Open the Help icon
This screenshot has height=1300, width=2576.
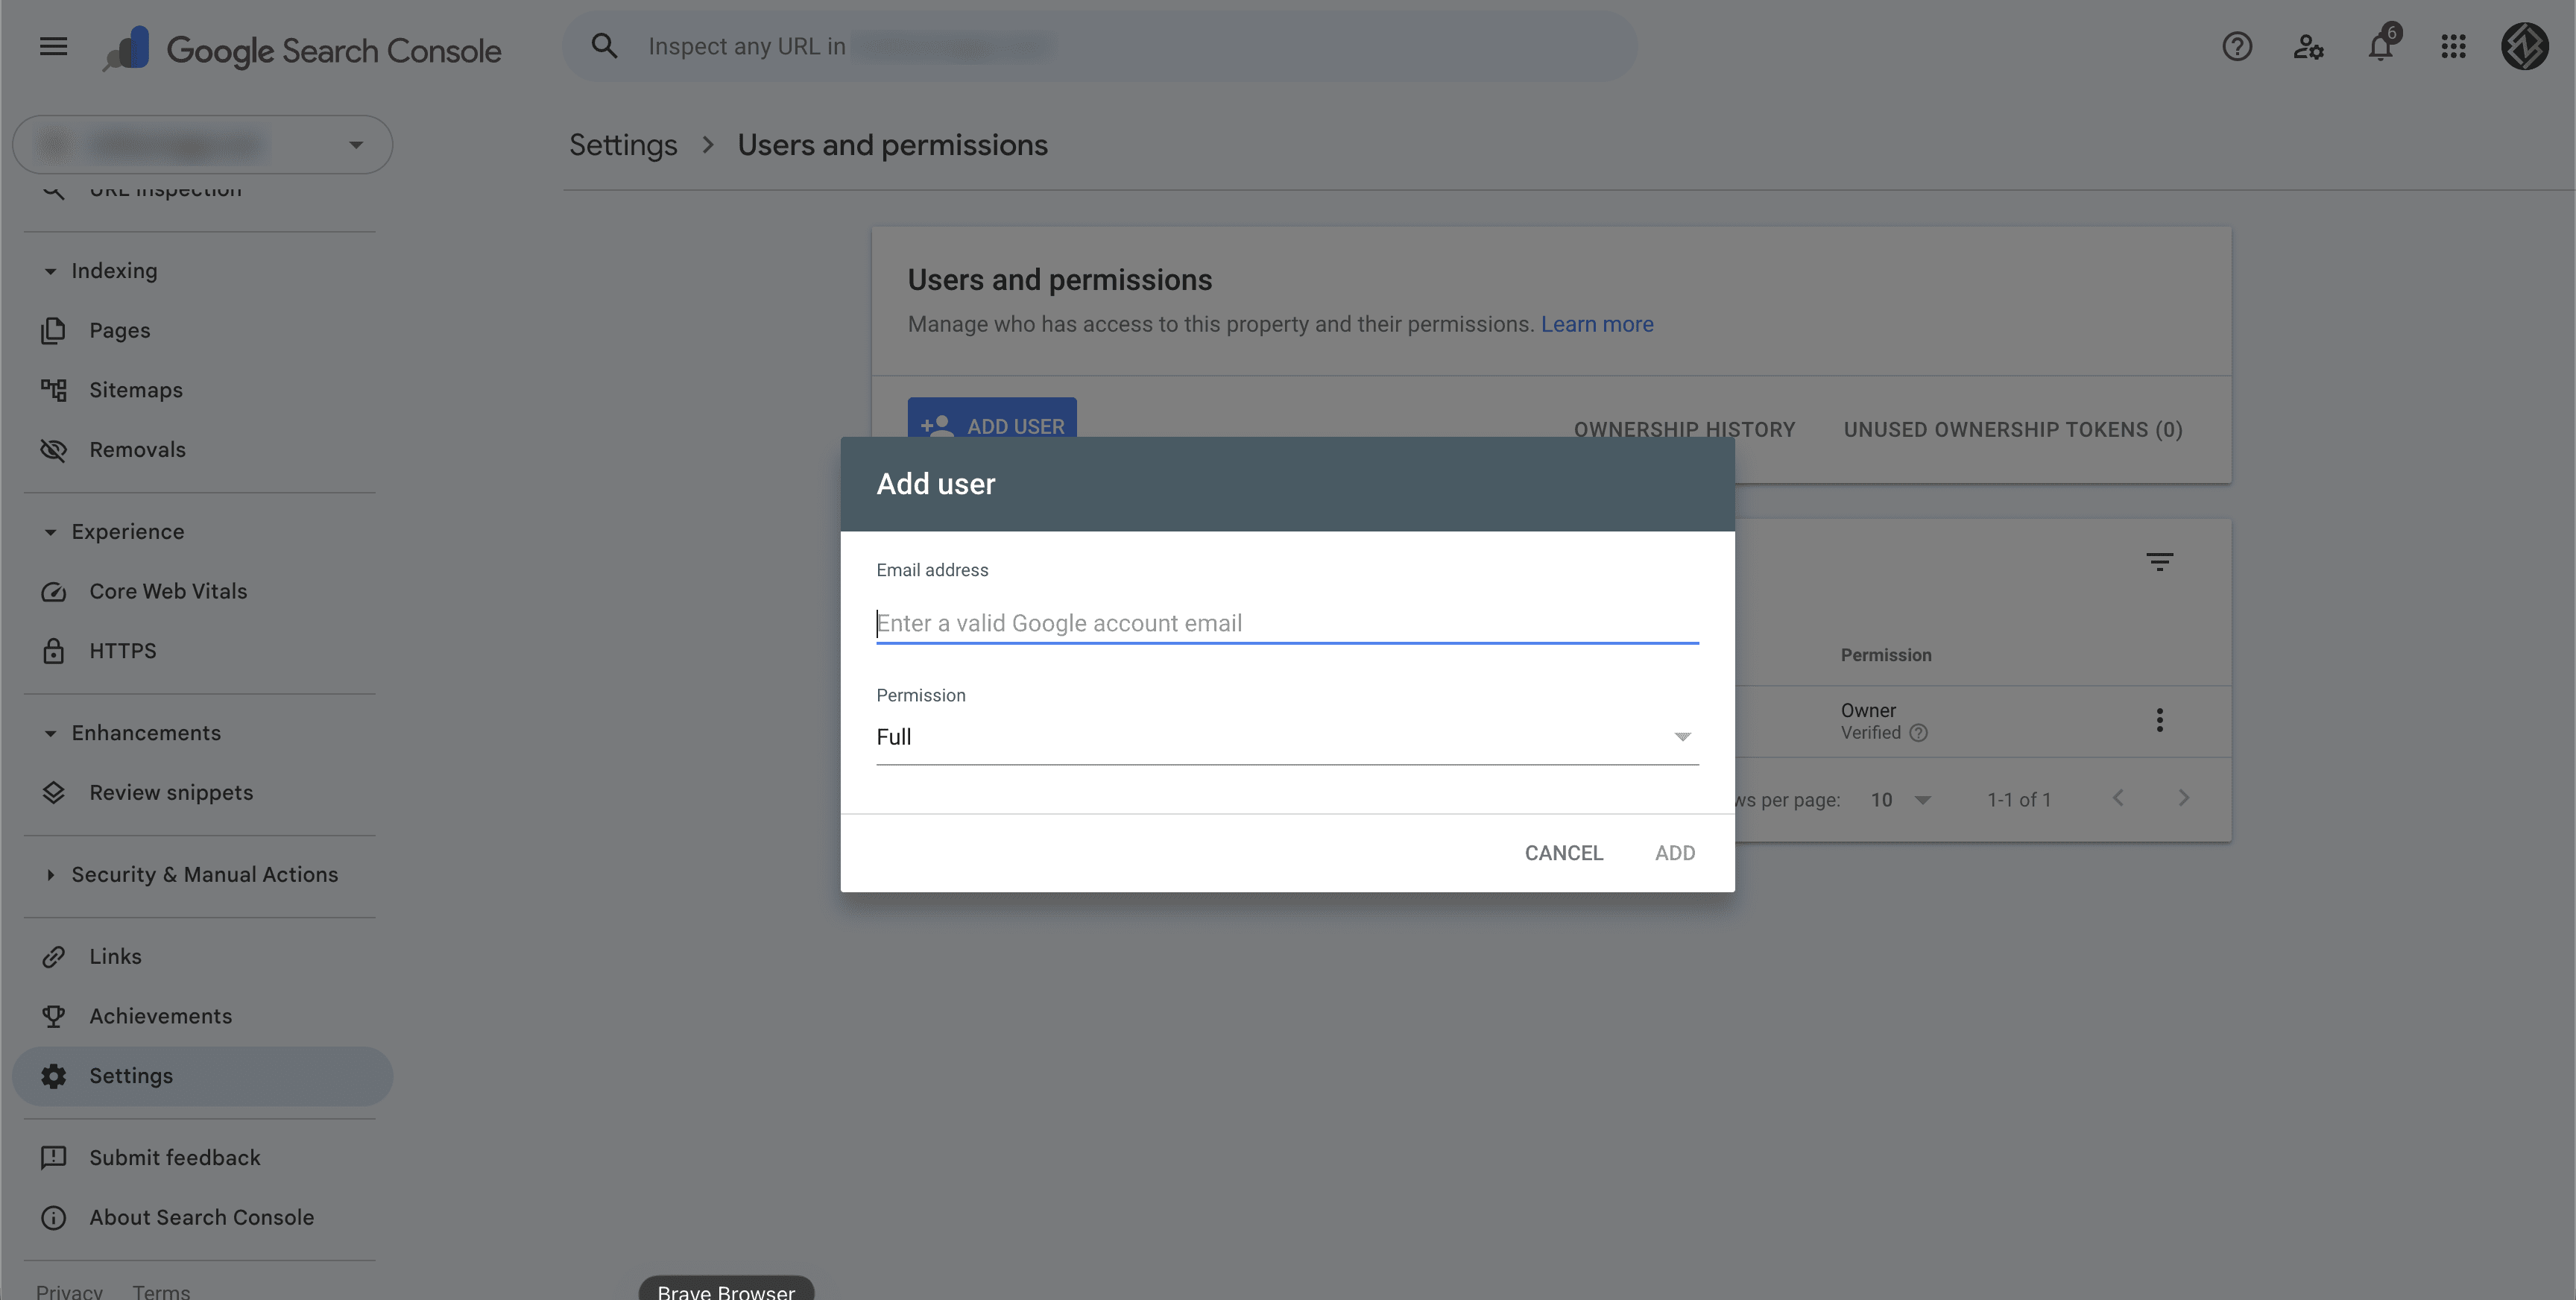click(2237, 46)
